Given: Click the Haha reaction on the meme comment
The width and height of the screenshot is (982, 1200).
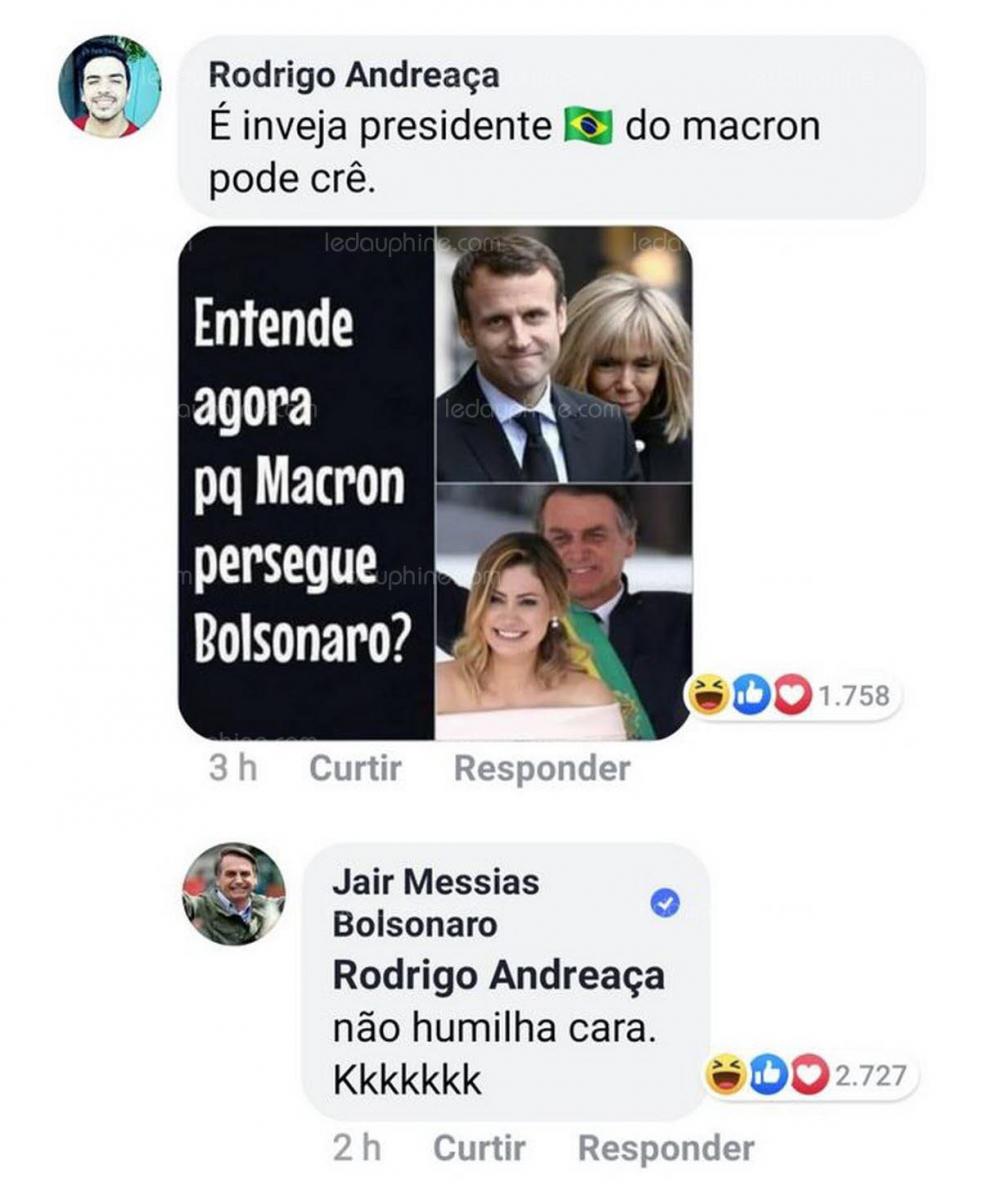Looking at the screenshot, I should [x=709, y=696].
